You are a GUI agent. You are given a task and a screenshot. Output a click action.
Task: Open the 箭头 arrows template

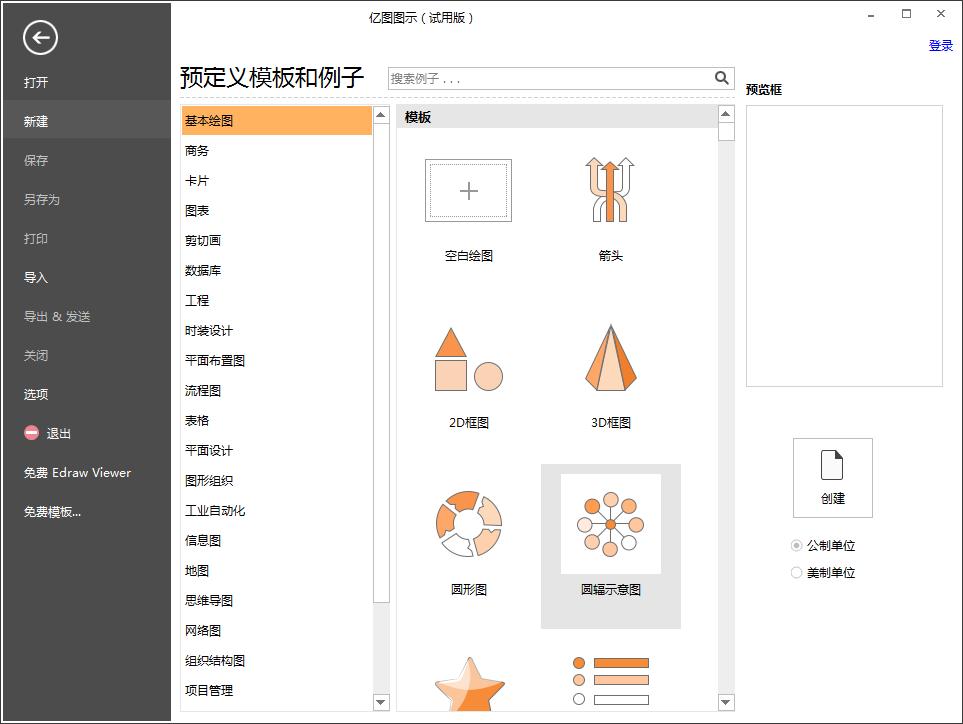pos(610,190)
